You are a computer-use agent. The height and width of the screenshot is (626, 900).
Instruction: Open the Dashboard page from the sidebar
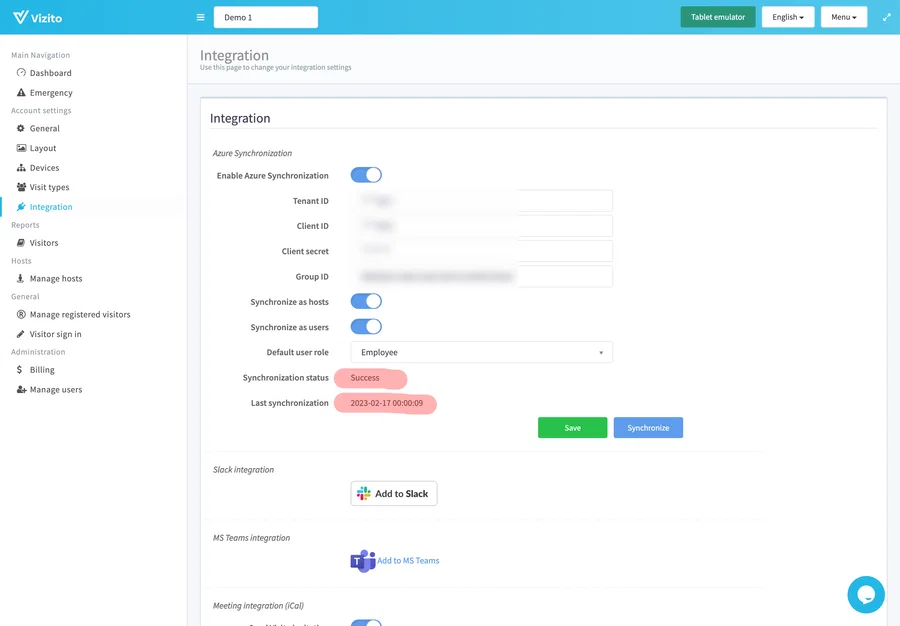(51, 72)
